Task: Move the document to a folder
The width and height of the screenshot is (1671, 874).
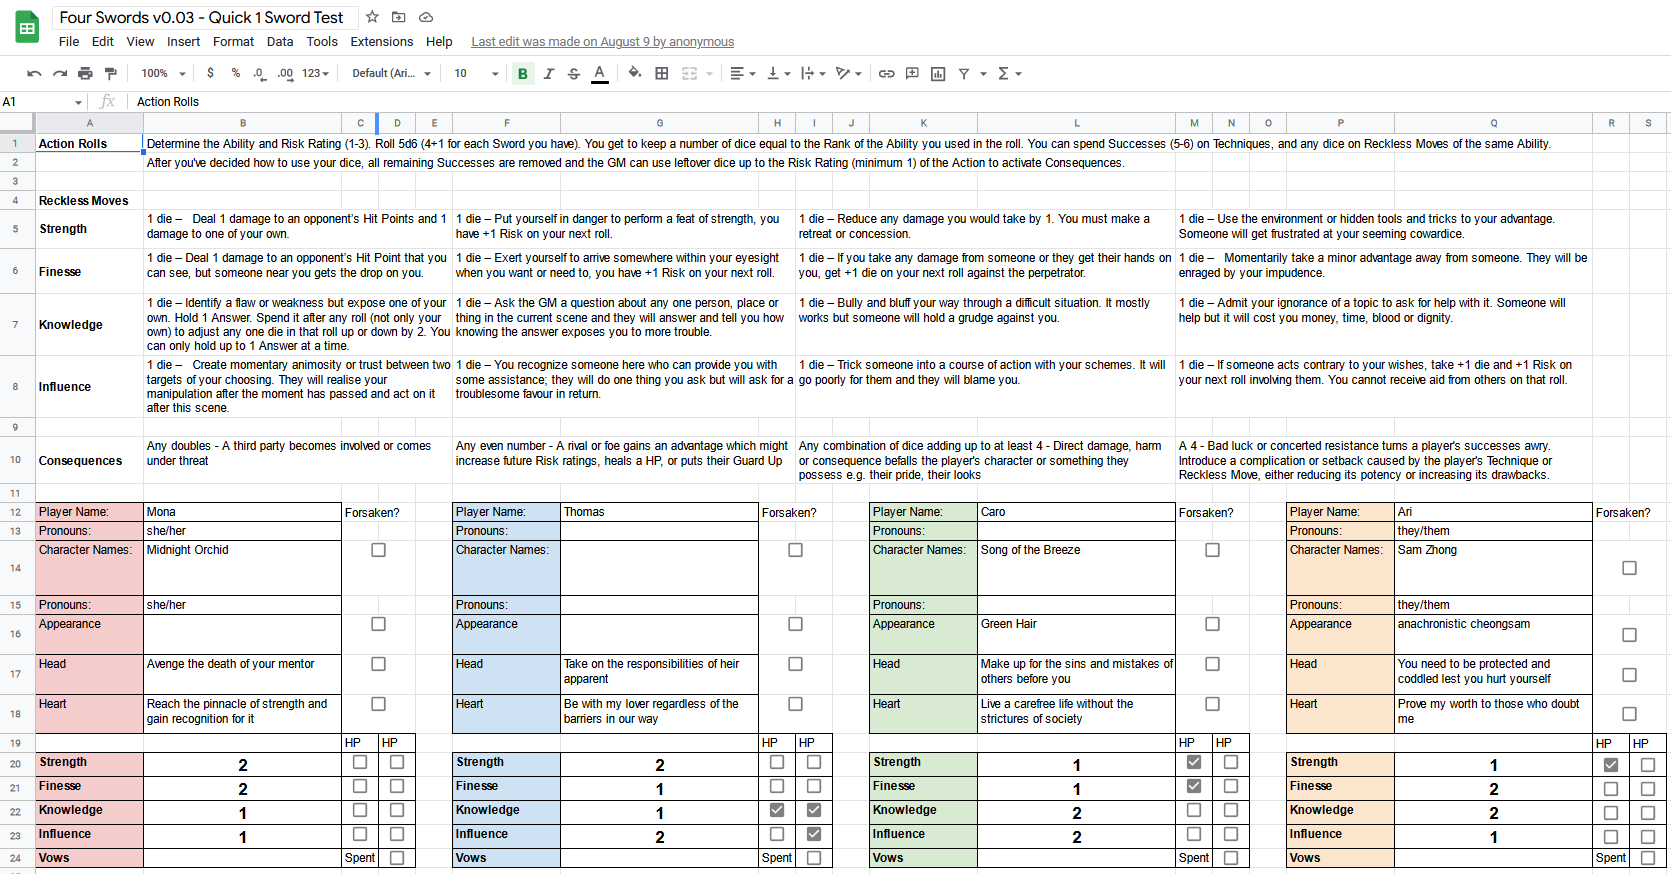Action: pos(399,17)
